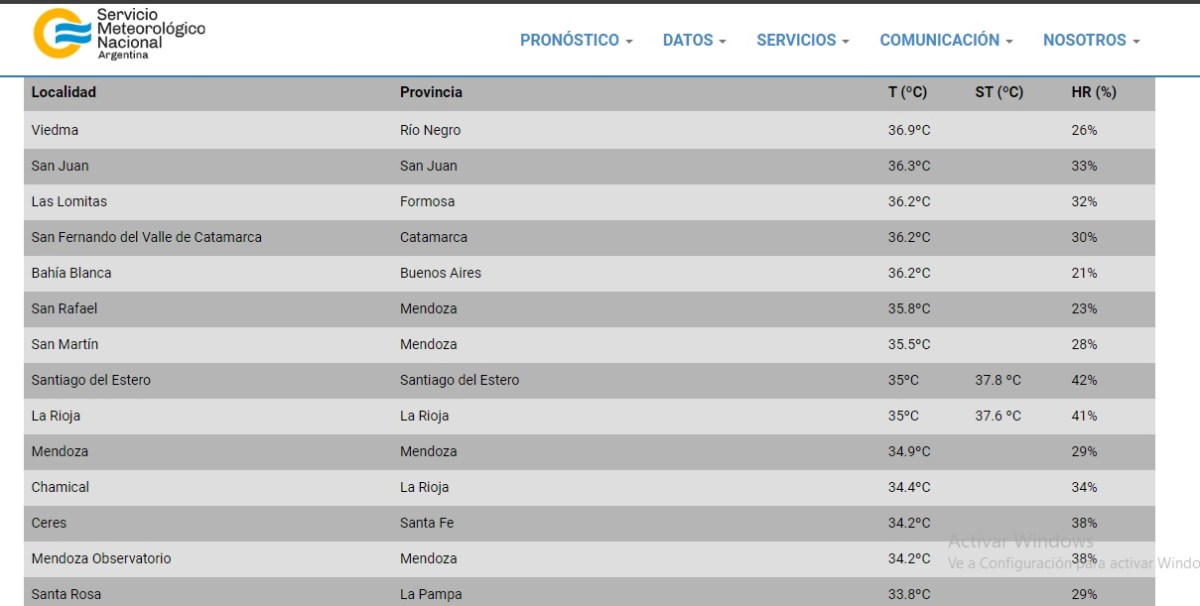Select the Santiago del Estero locality cell
Viewport: 1200px width, 606px height.
pos(91,380)
